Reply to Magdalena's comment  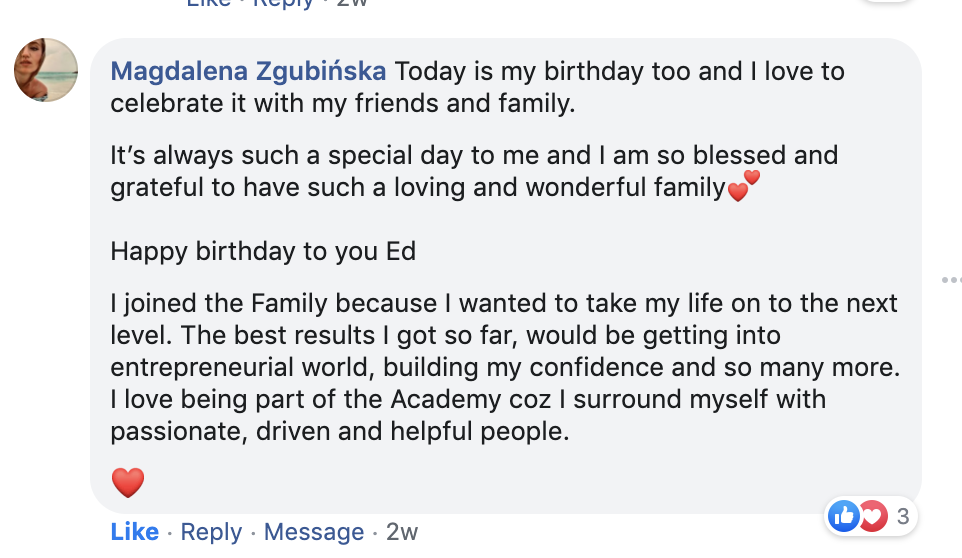(211, 532)
